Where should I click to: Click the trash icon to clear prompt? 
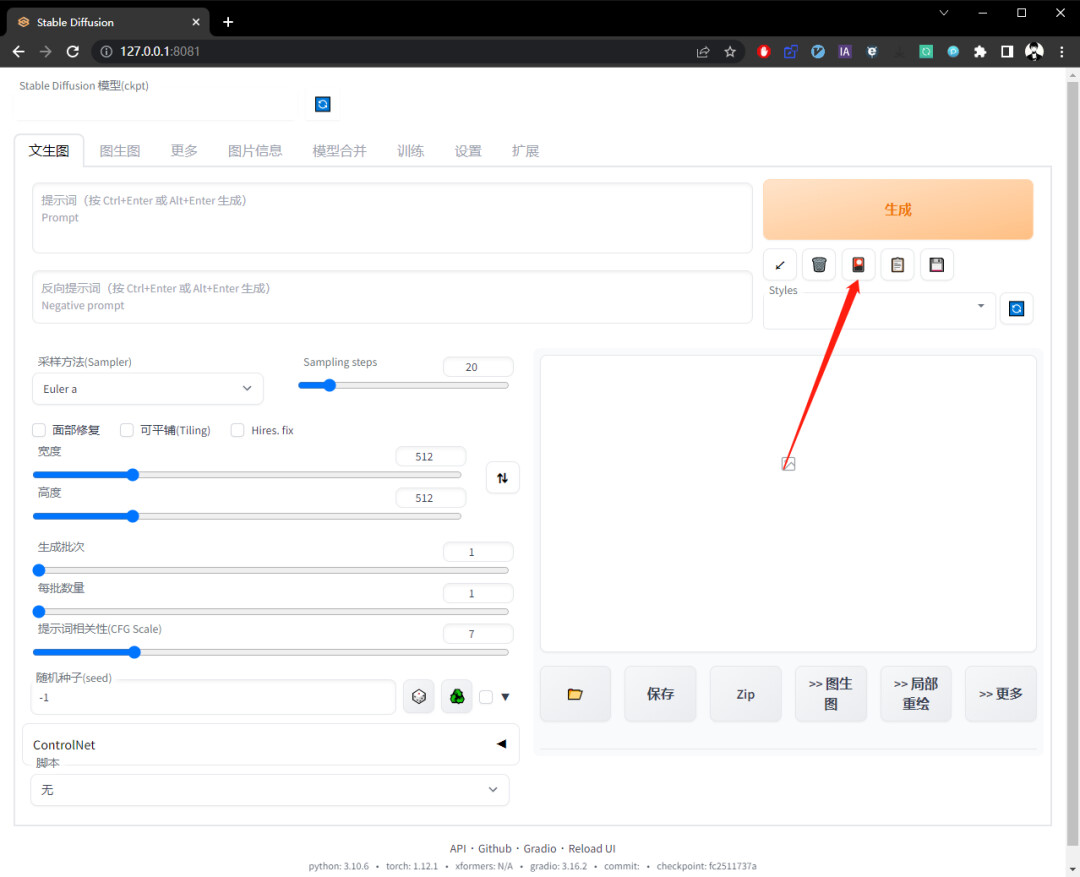click(819, 265)
